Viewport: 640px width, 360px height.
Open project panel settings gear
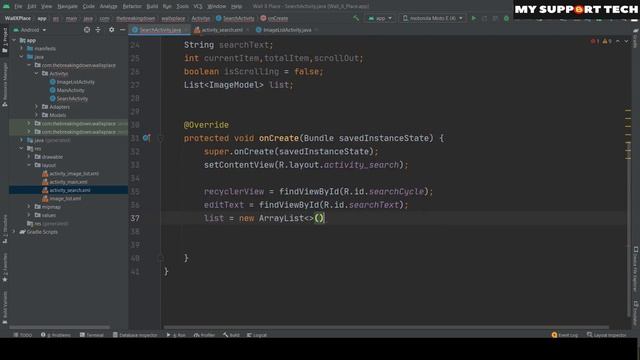111,30
